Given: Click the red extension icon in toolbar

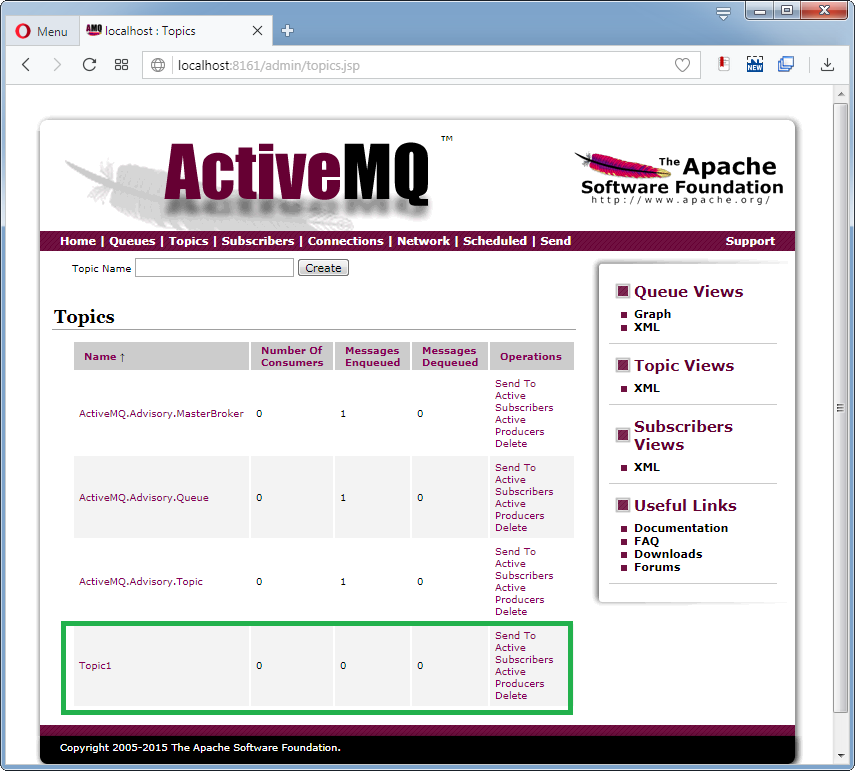Looking at the screenshot, I should [724, 64].
